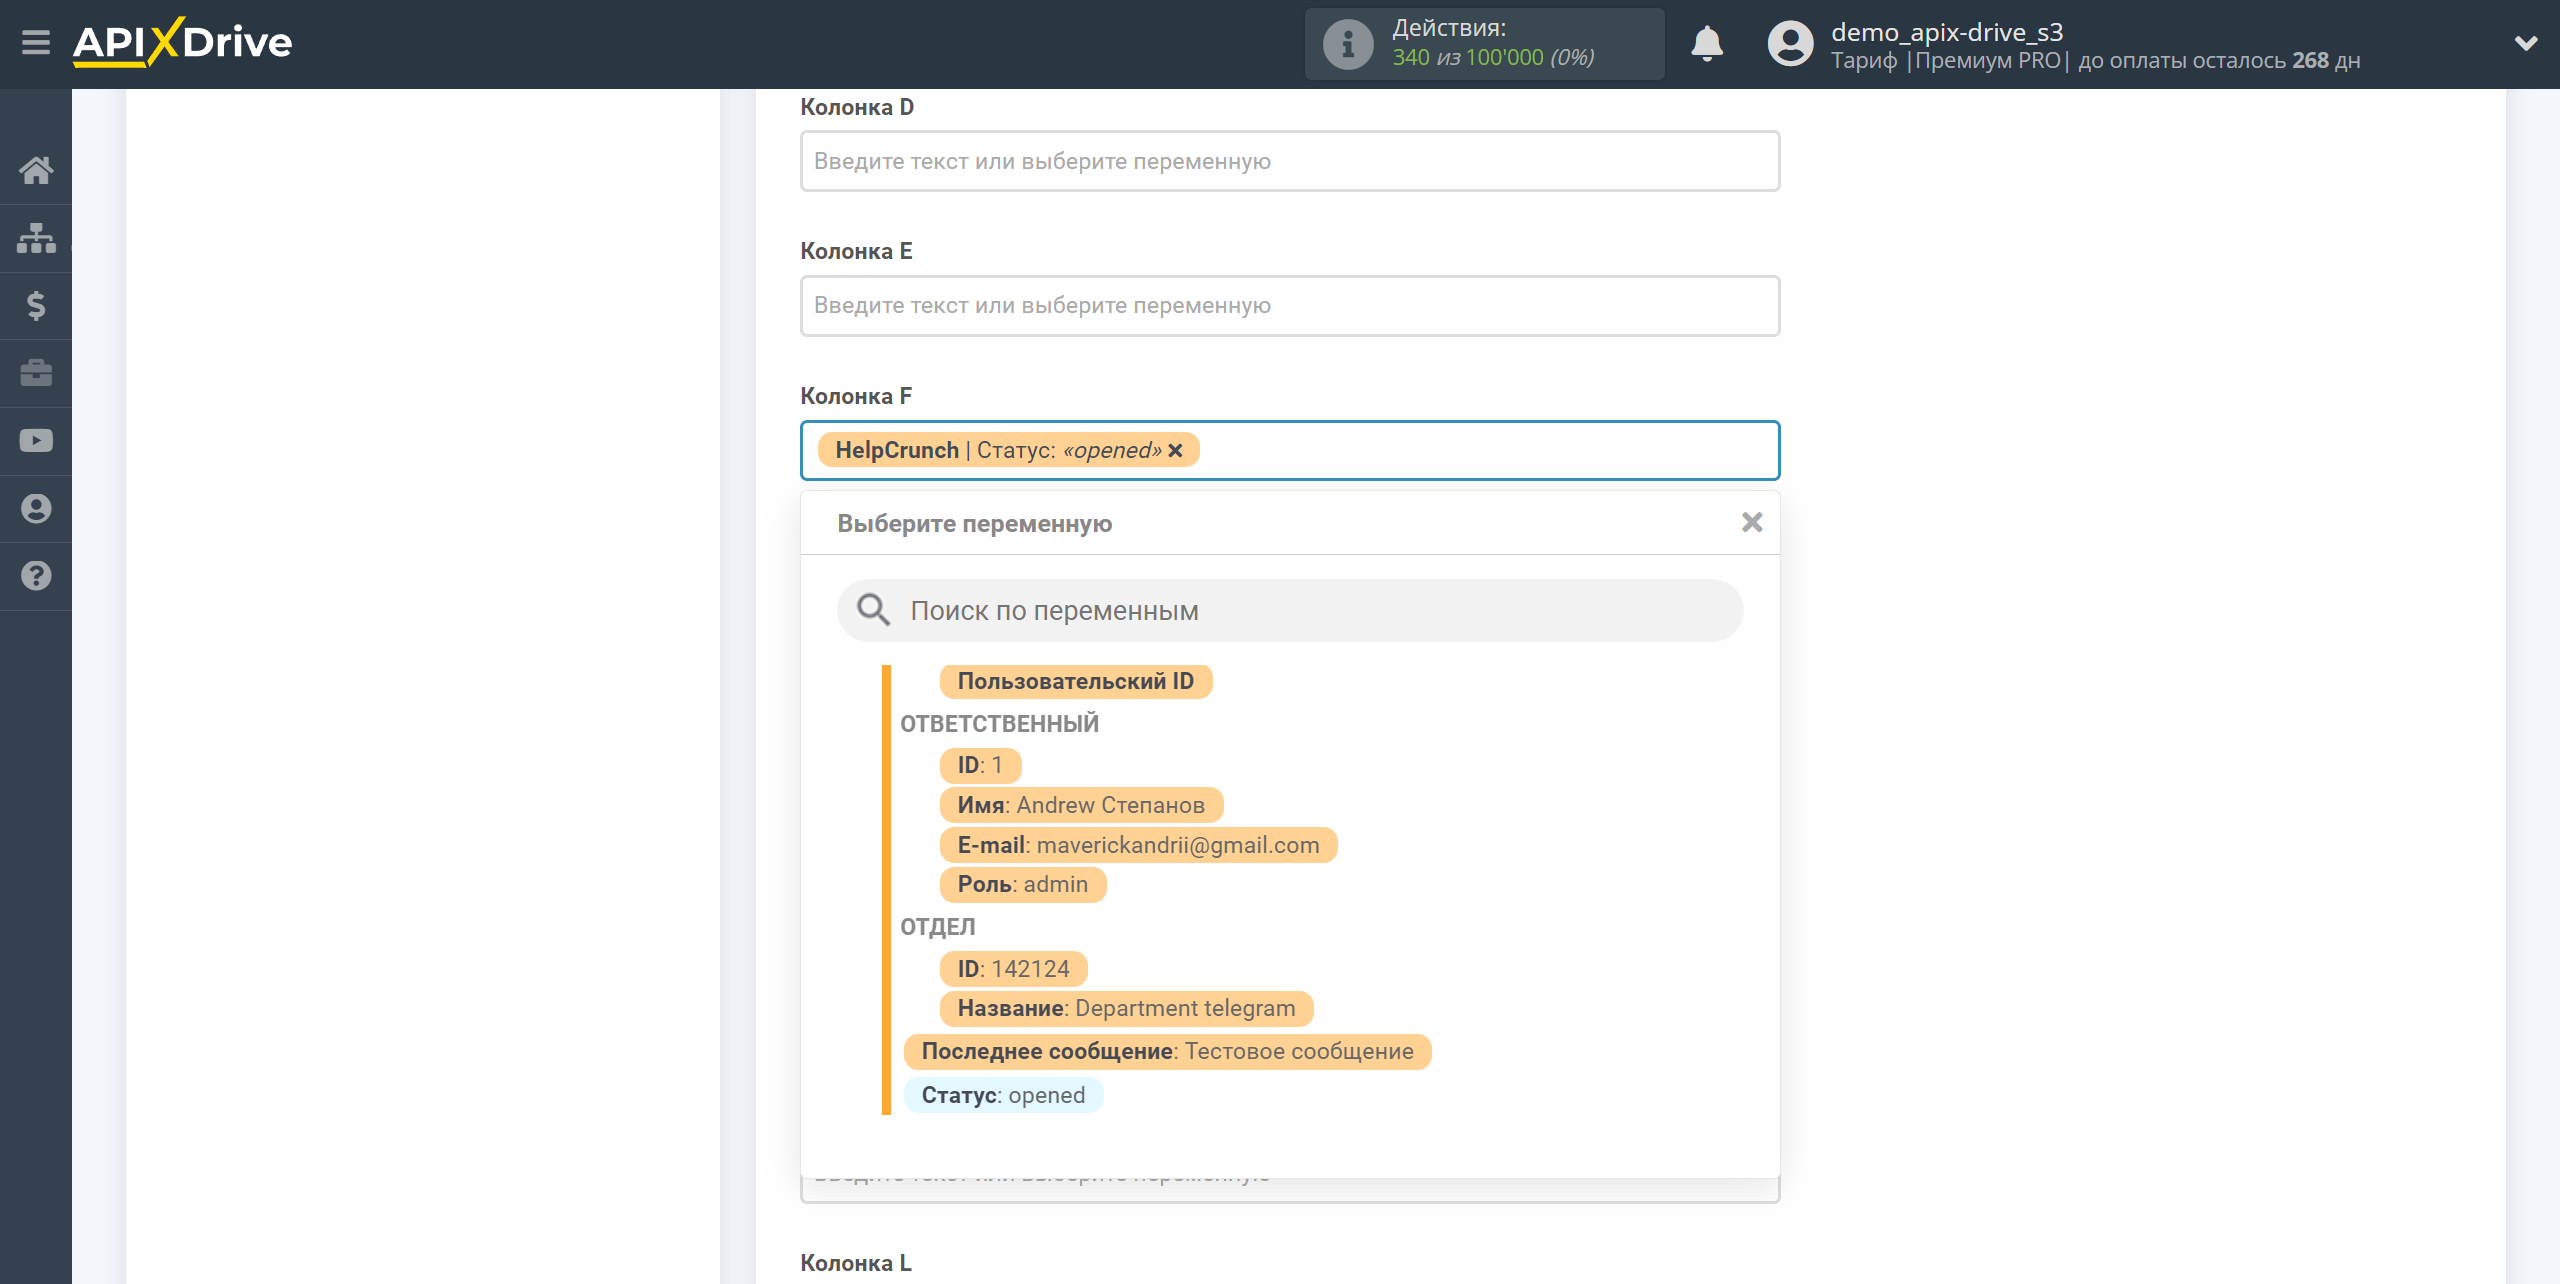
Task: Focus the Колонка F field
Action: [x=1290, y=450]
